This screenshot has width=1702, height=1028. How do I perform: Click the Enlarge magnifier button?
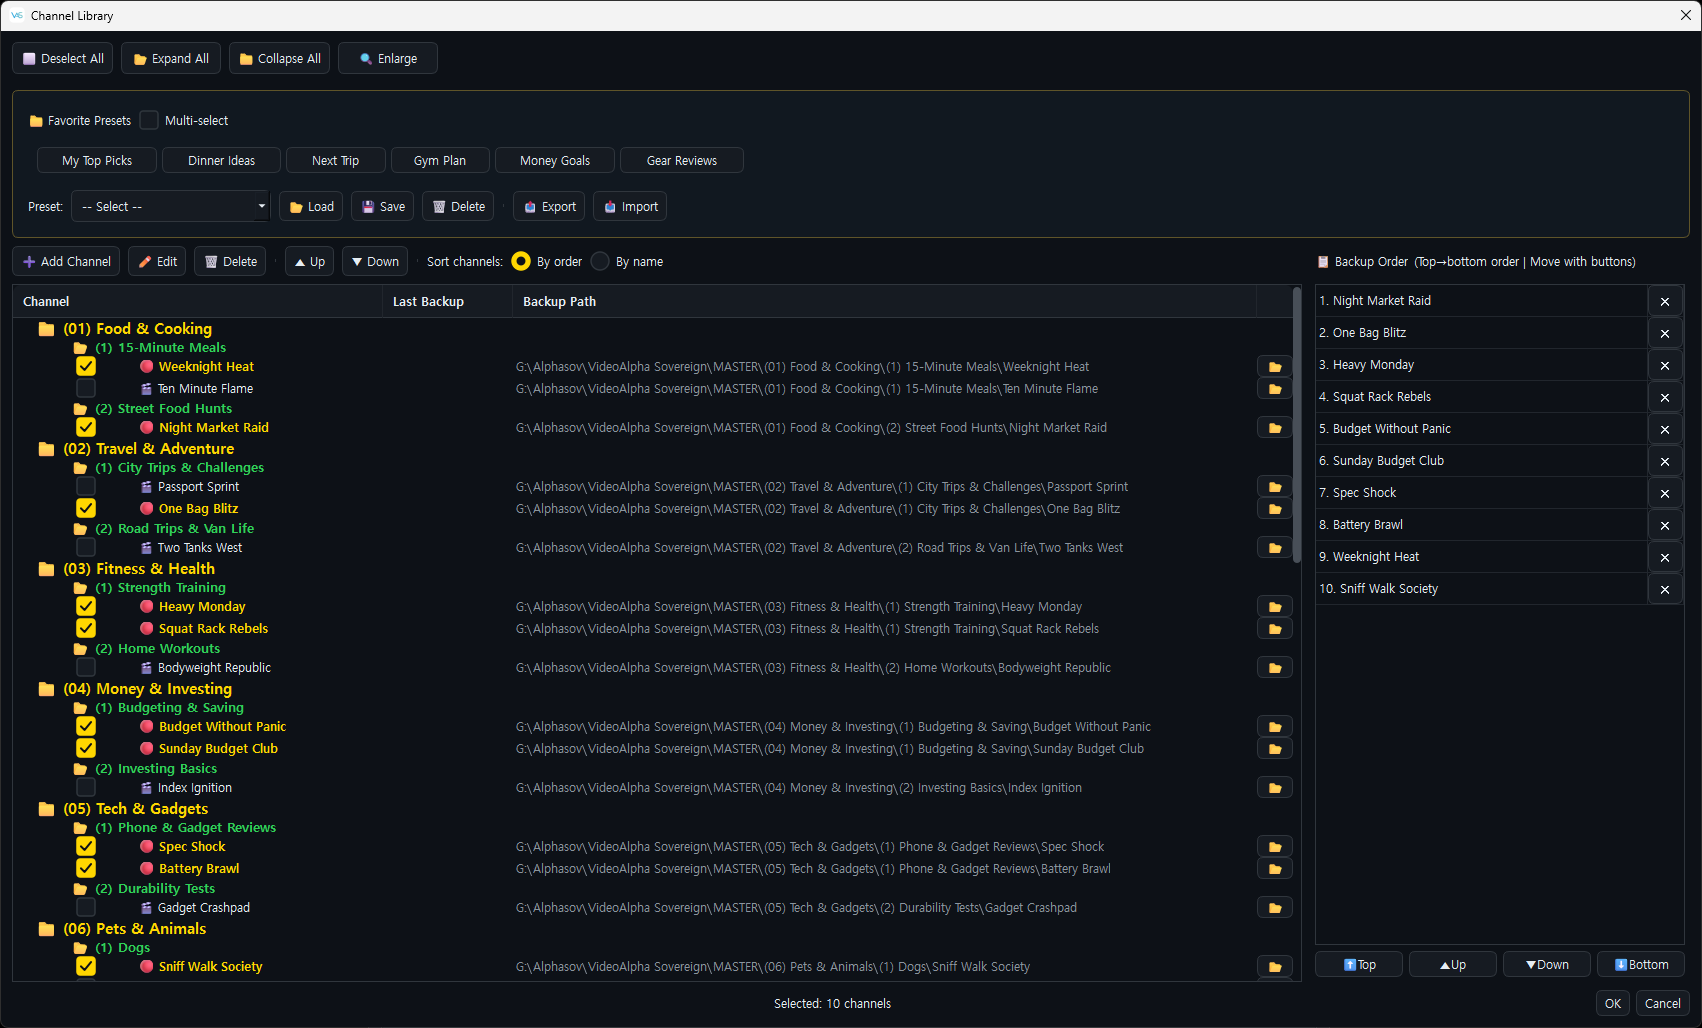pyautogui.click(x=388, y=59)
